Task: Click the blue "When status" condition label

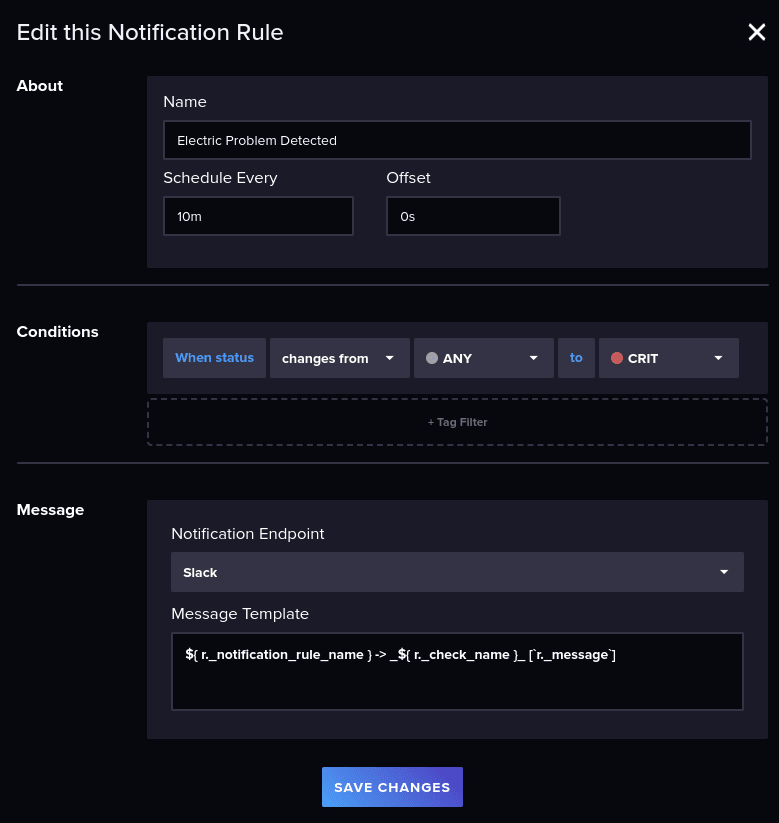Action: click(214, 357)
